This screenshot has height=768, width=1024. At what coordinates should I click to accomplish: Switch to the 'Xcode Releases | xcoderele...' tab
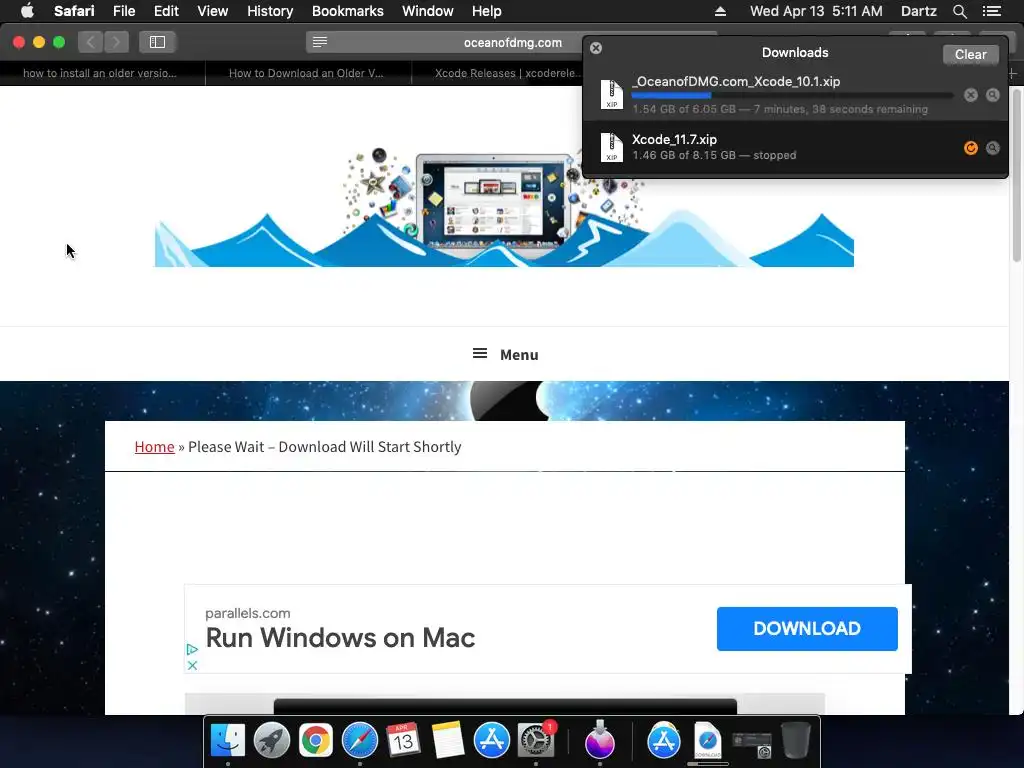[x=506, y=73]
